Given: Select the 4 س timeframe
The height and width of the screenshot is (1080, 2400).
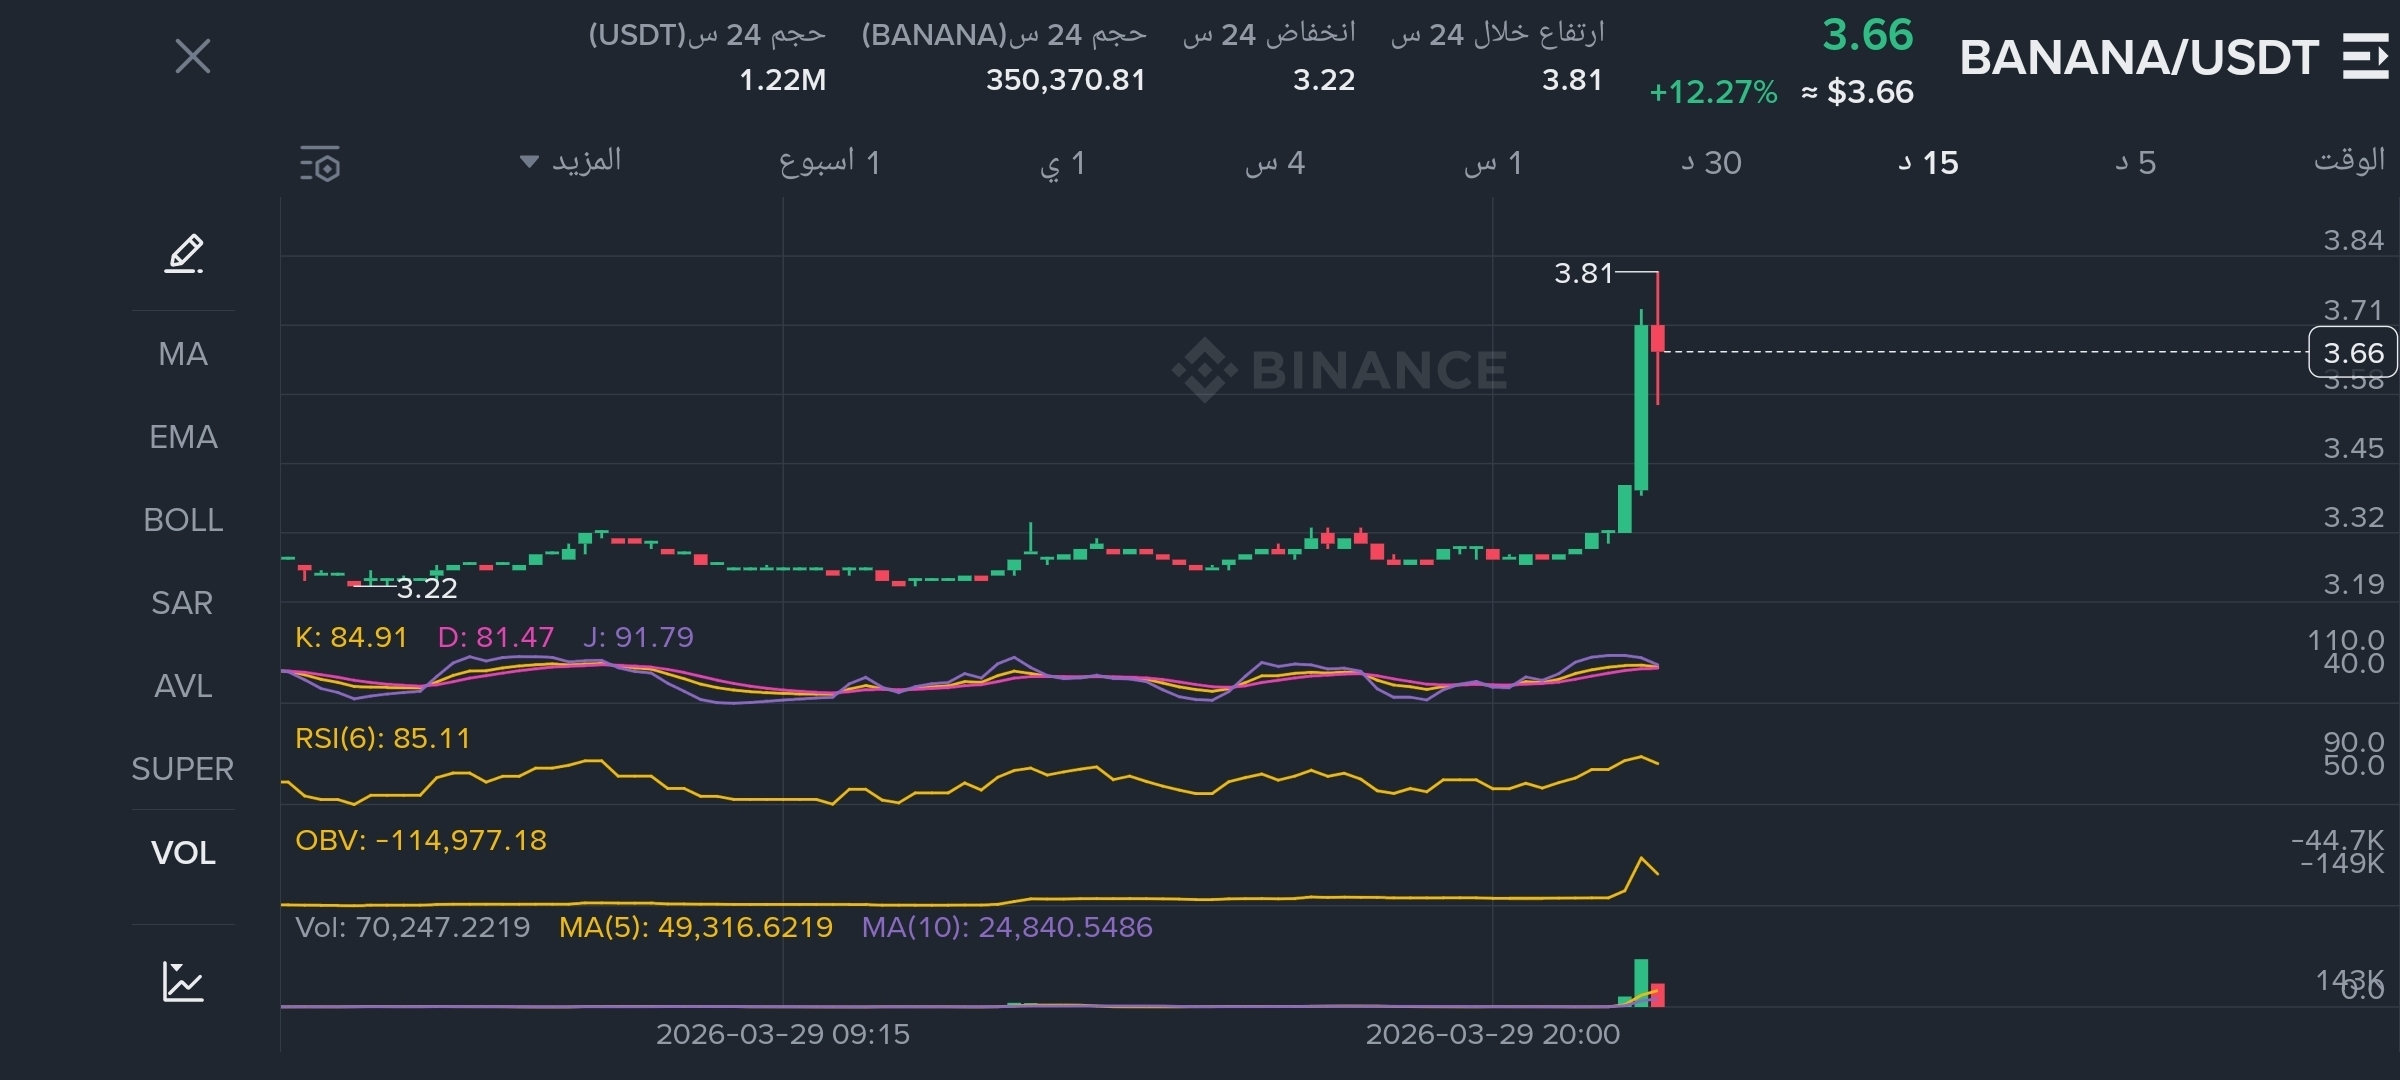Looking at the screenshot, I should pos(1275,163).
